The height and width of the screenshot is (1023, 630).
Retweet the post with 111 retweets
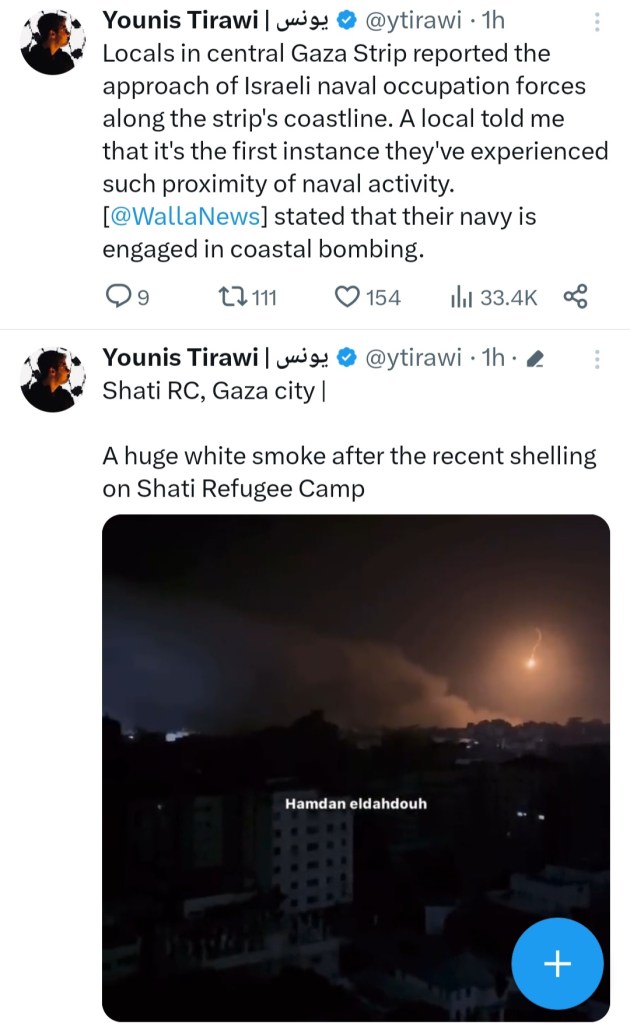(231, 297)
